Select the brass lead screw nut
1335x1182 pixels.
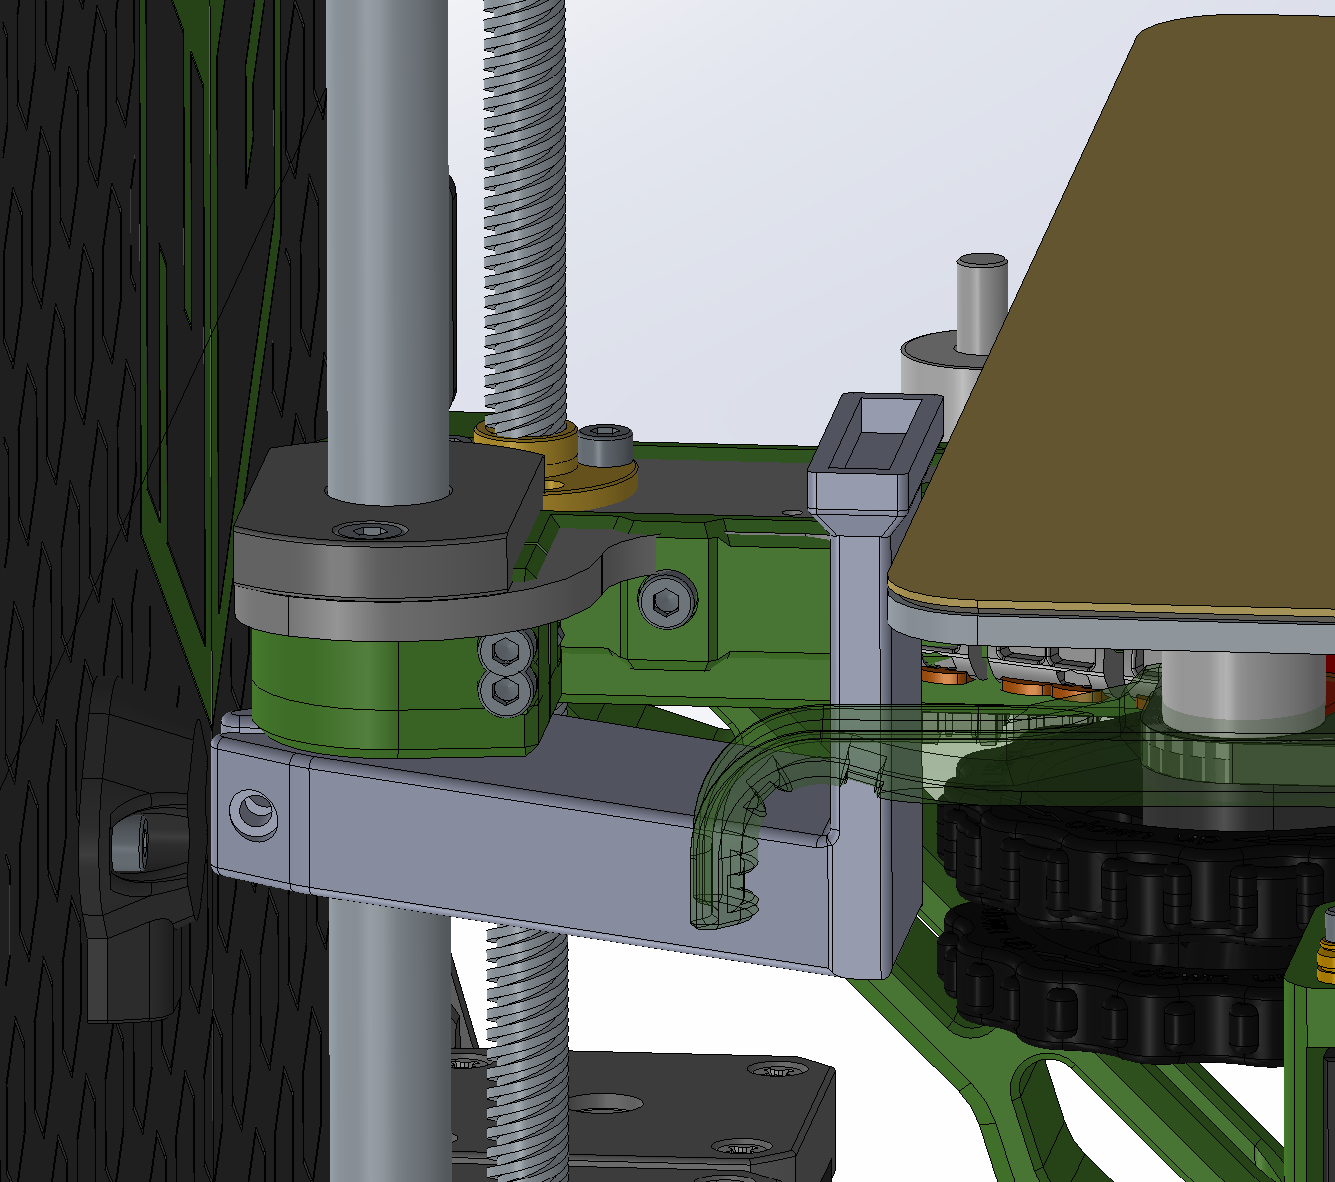coord(558,467)
